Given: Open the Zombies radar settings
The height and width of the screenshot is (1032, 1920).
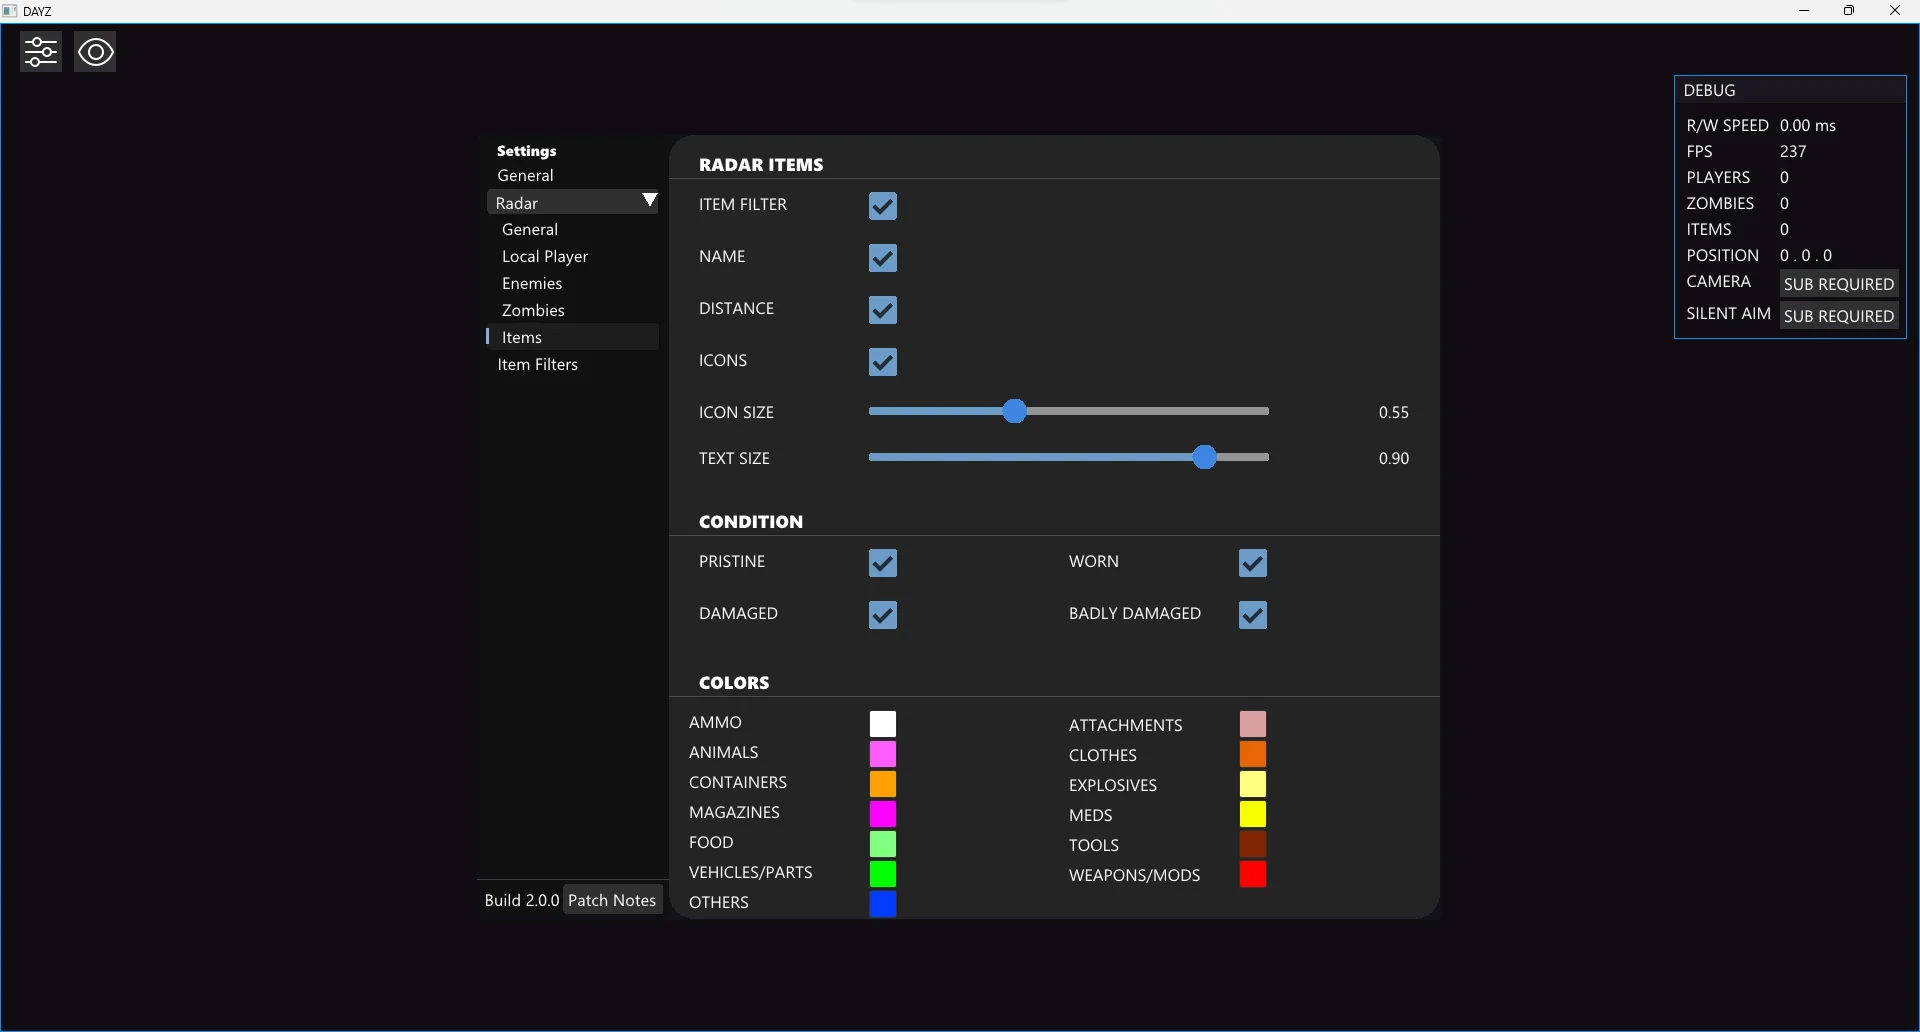Looking at the screenshot, I should [533, 311].
